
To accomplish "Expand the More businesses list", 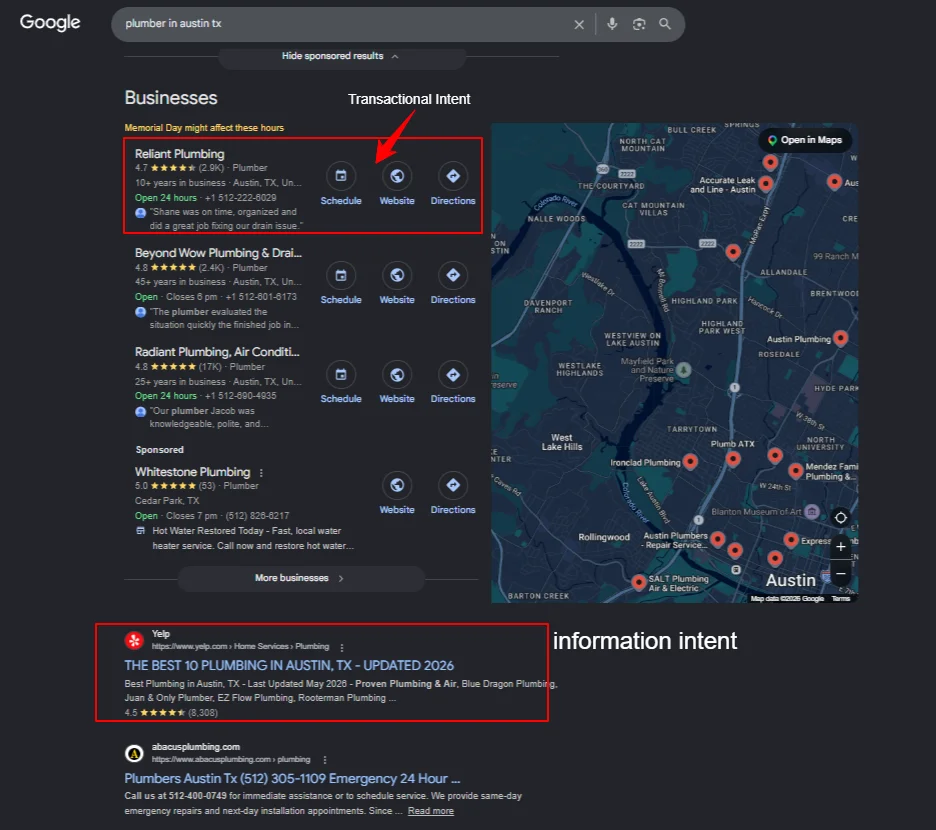I will pyautogui.click(x=300, y=578).
